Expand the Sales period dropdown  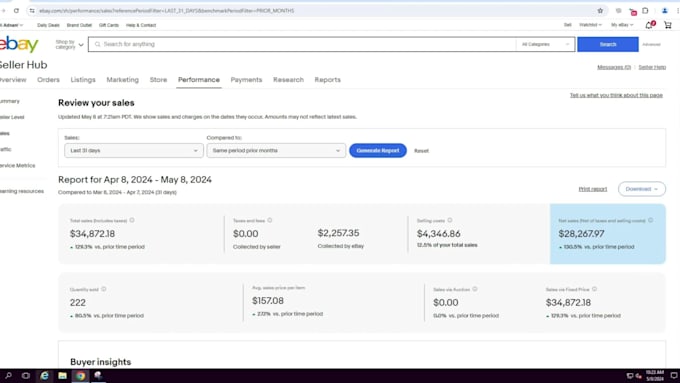(x=134, y=151)
